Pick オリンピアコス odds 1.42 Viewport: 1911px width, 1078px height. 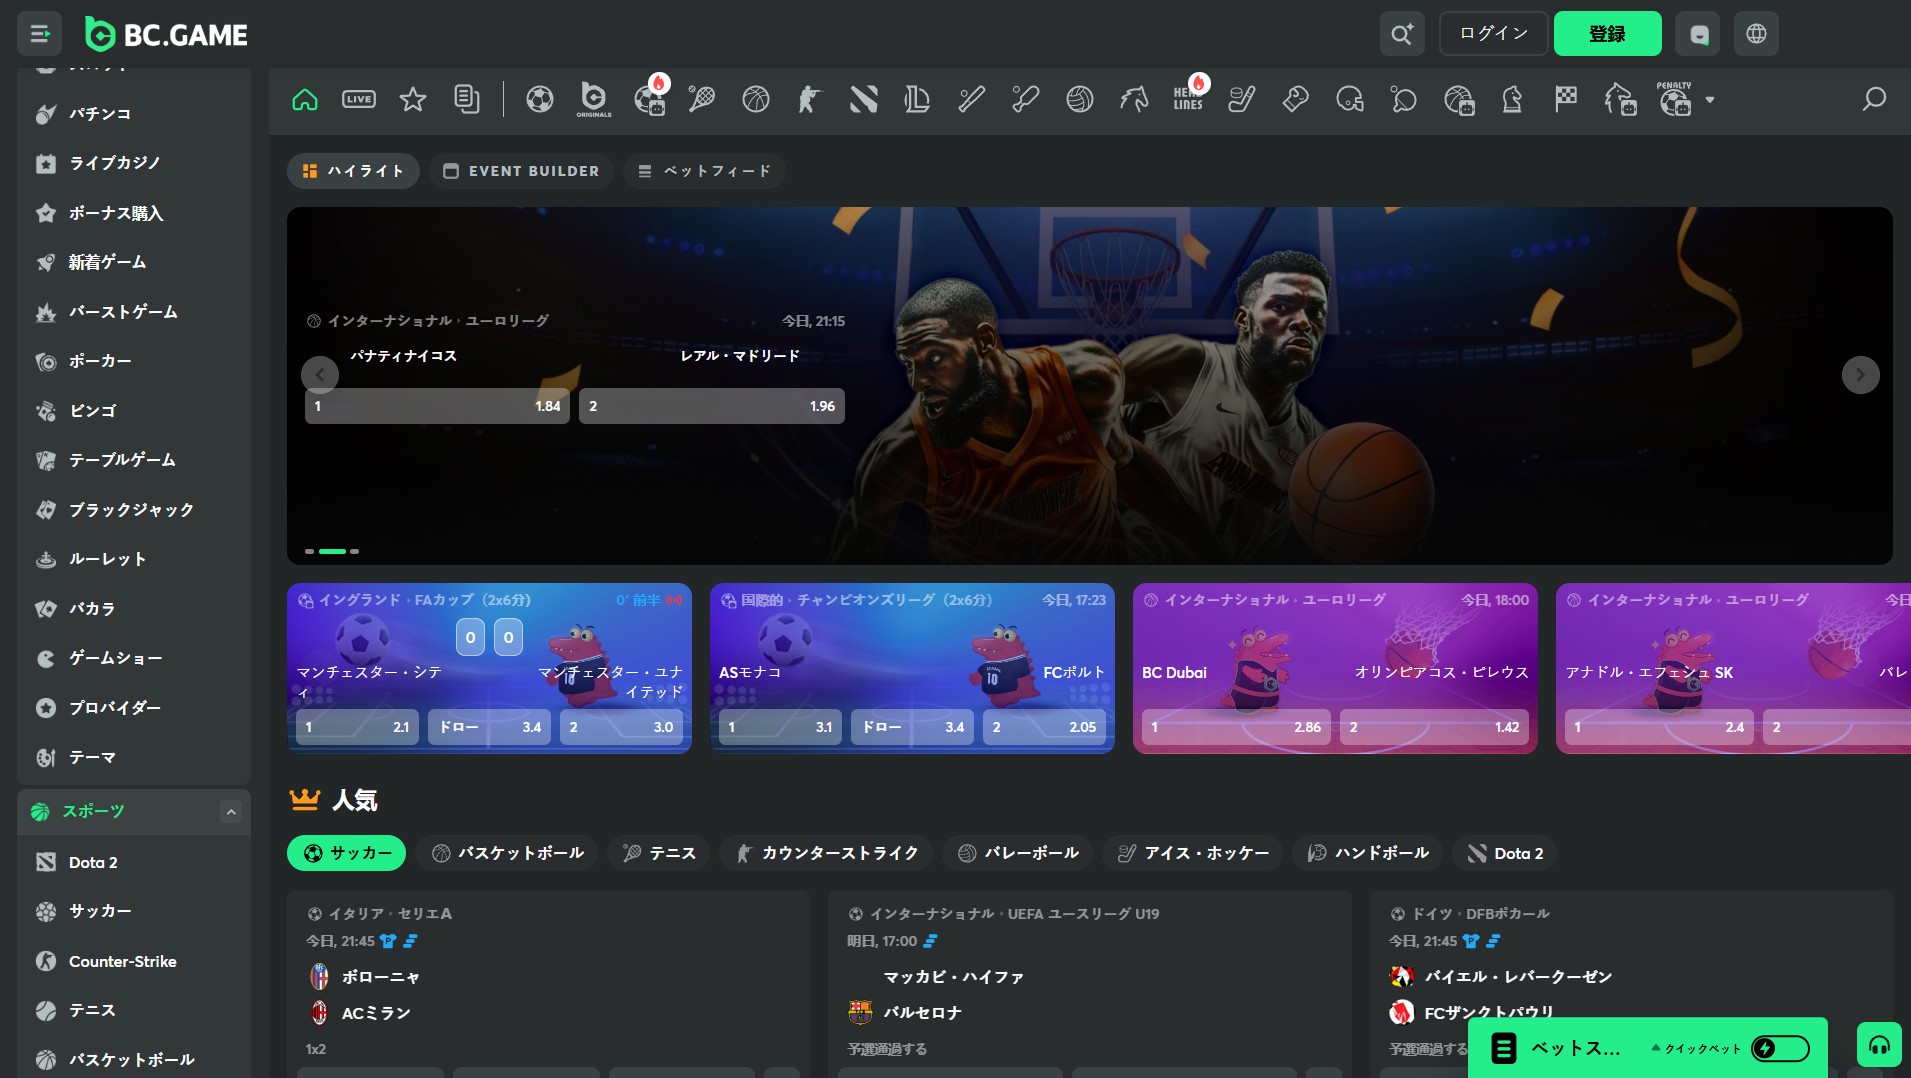(1434, 727)
